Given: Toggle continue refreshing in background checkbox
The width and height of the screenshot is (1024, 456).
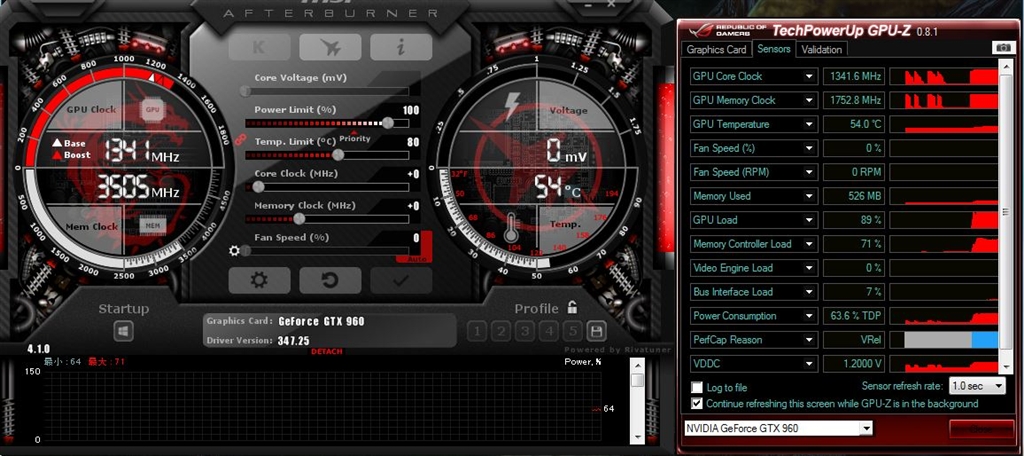Looking at the screenshot, I should 697,404.
